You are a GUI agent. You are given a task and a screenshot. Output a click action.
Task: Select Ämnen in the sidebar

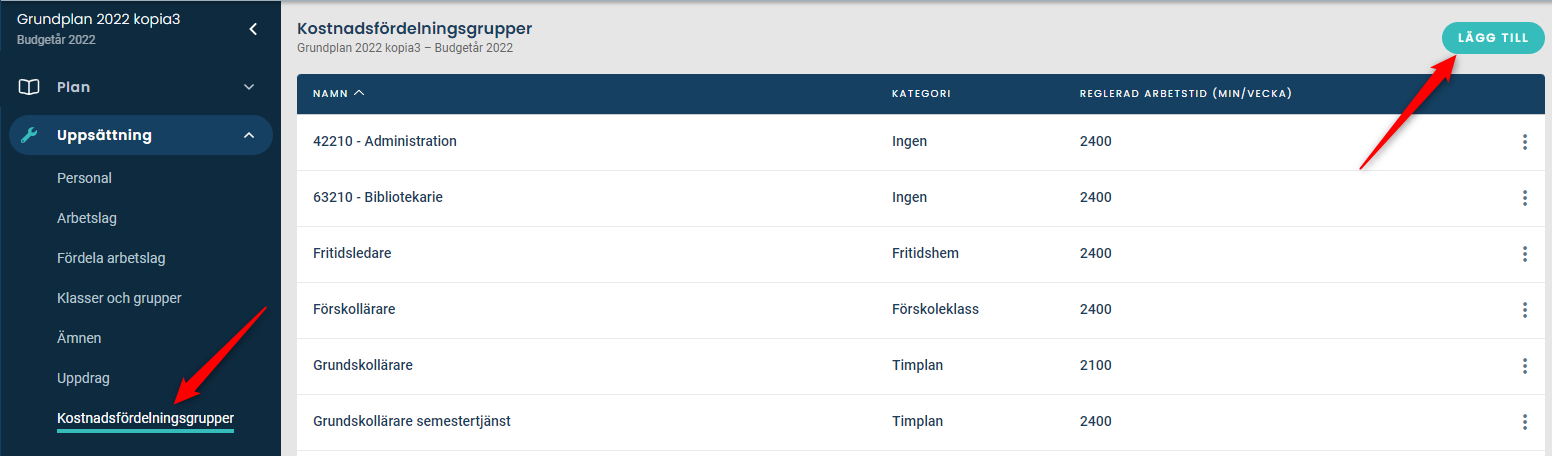(x=79, y=338)
